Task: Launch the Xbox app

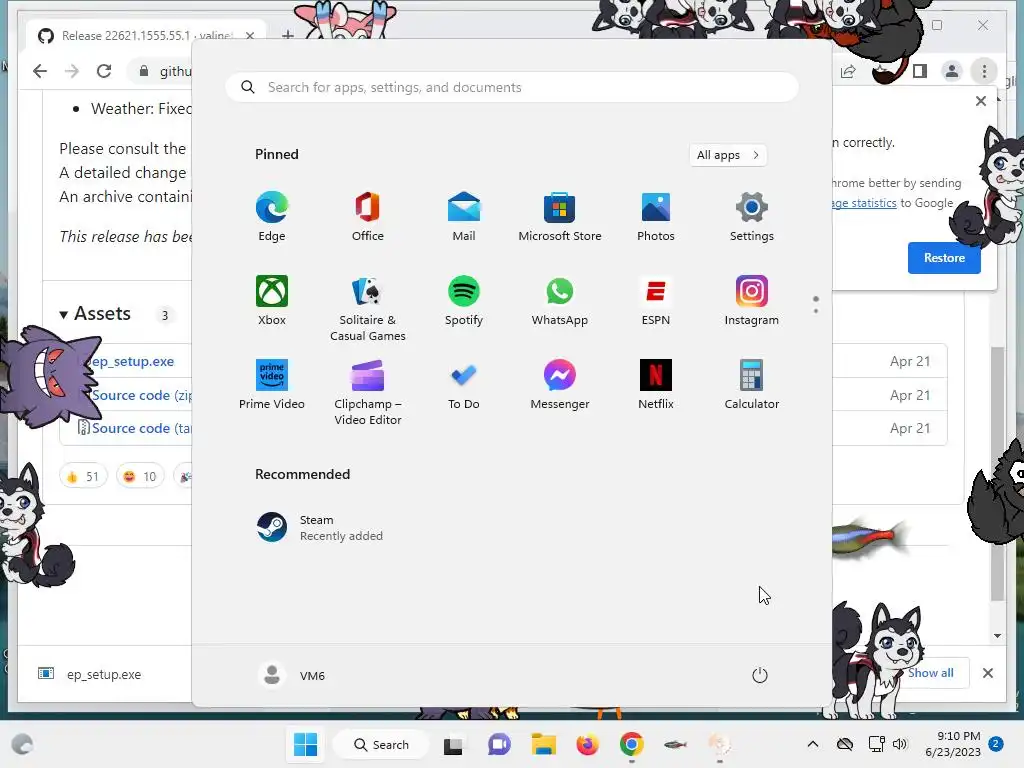Action: click(272, 301)
